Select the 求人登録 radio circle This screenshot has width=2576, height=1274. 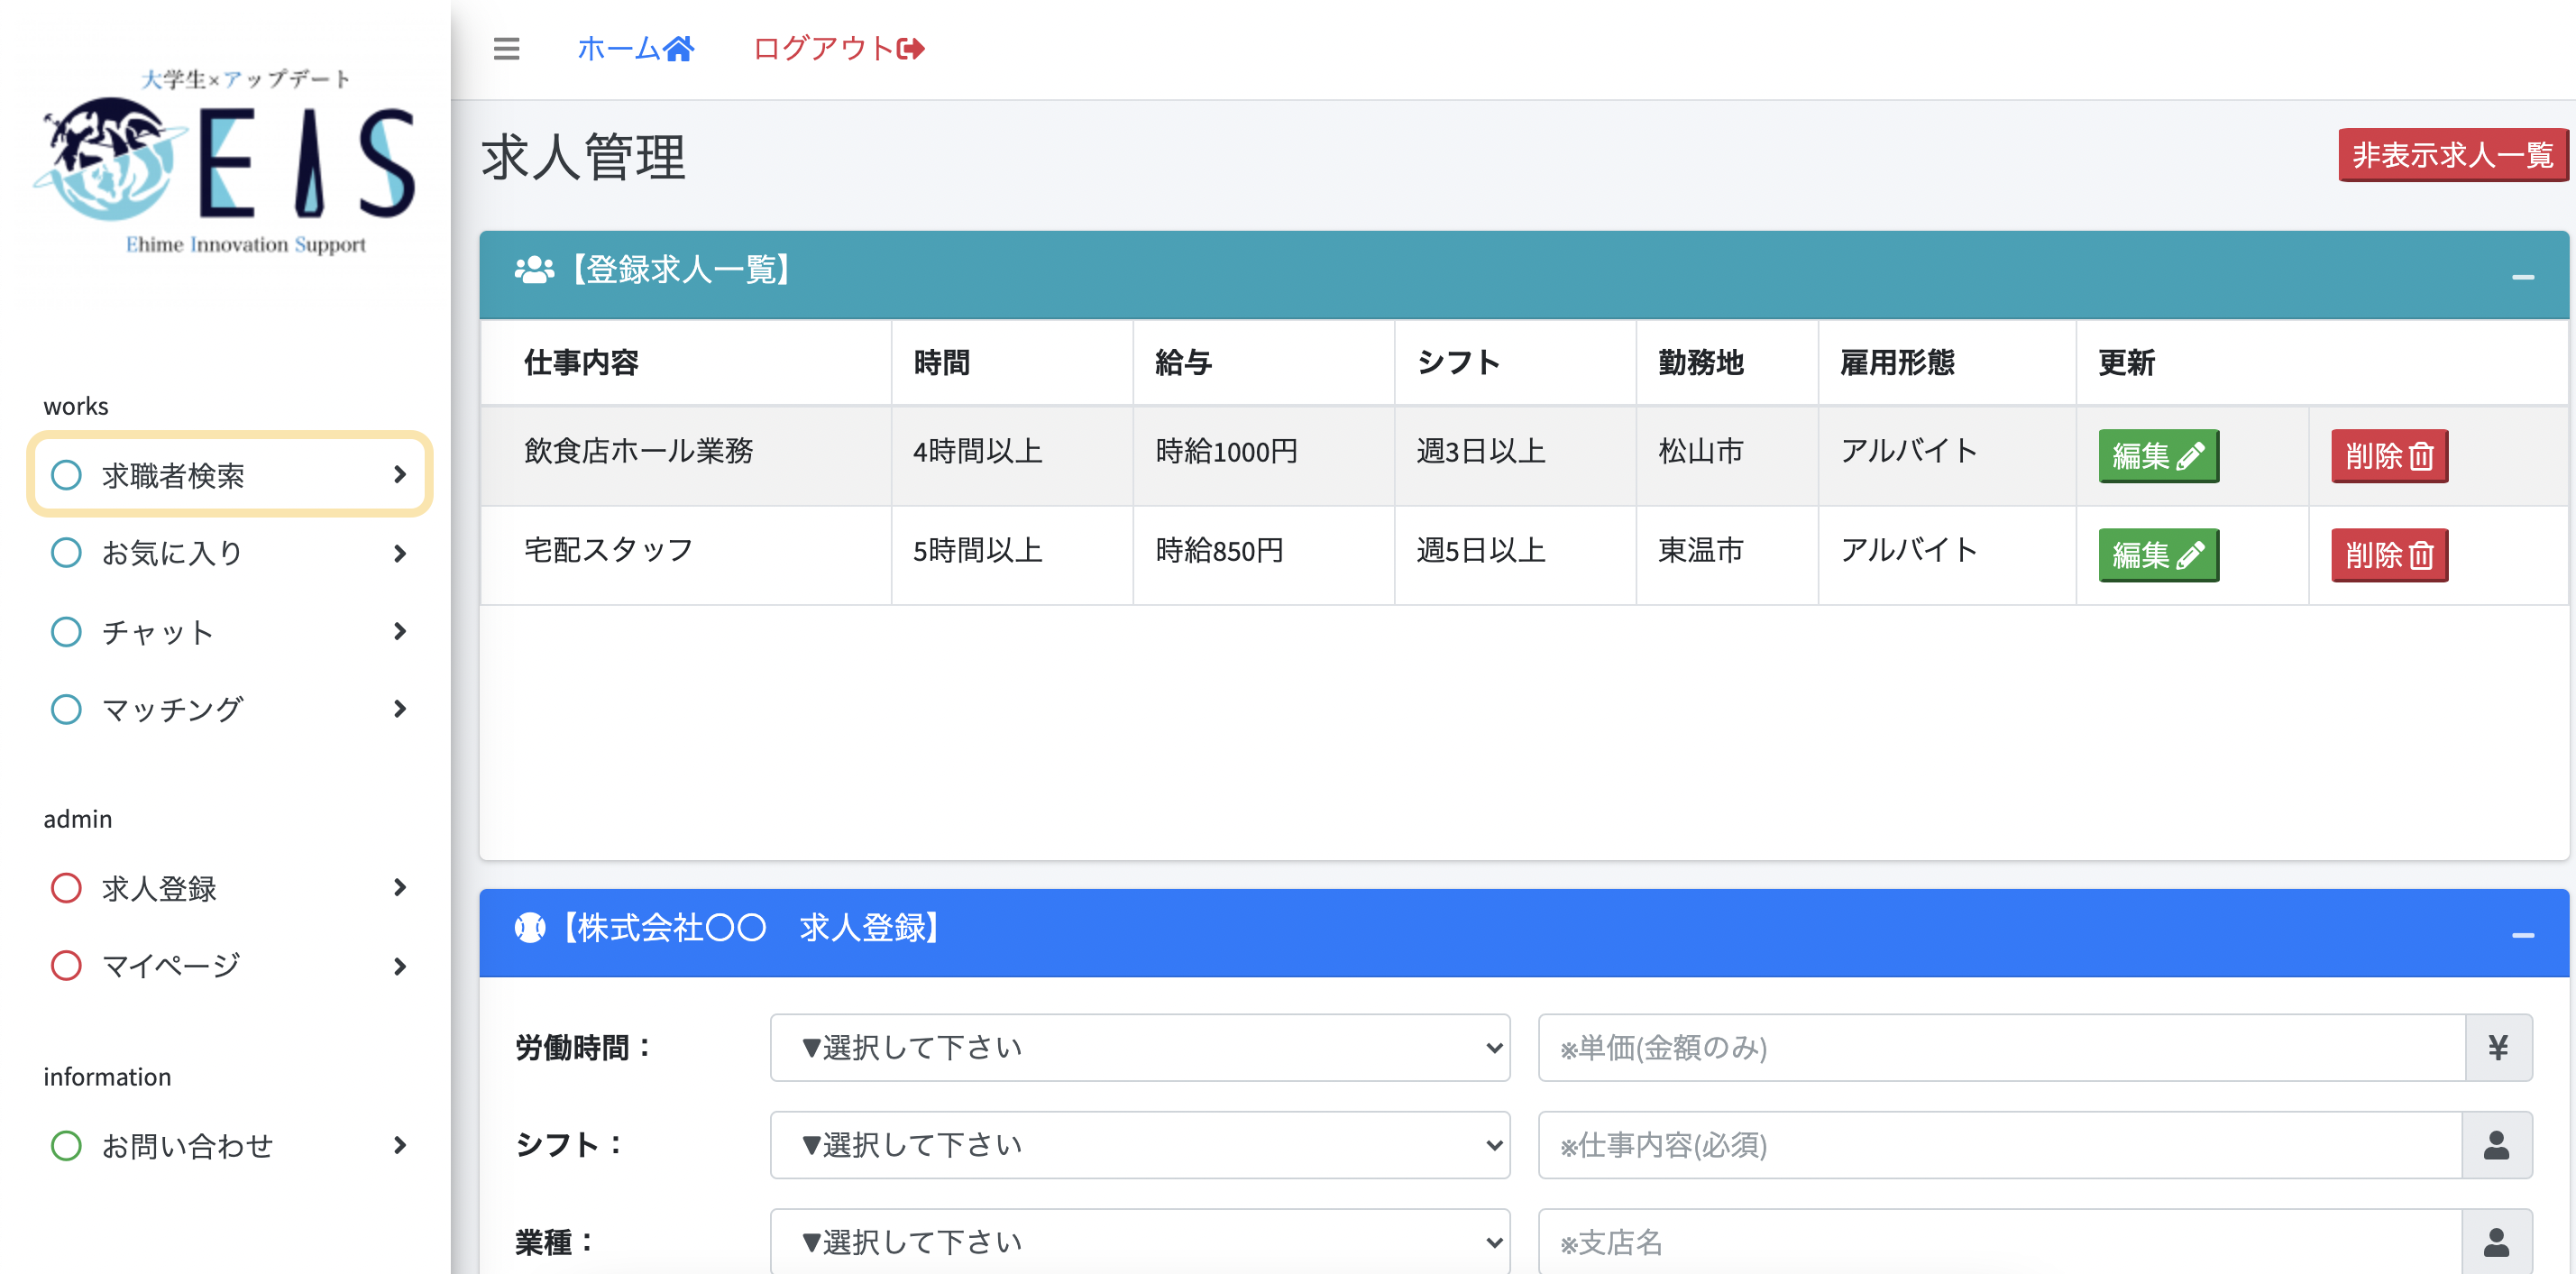66,887
